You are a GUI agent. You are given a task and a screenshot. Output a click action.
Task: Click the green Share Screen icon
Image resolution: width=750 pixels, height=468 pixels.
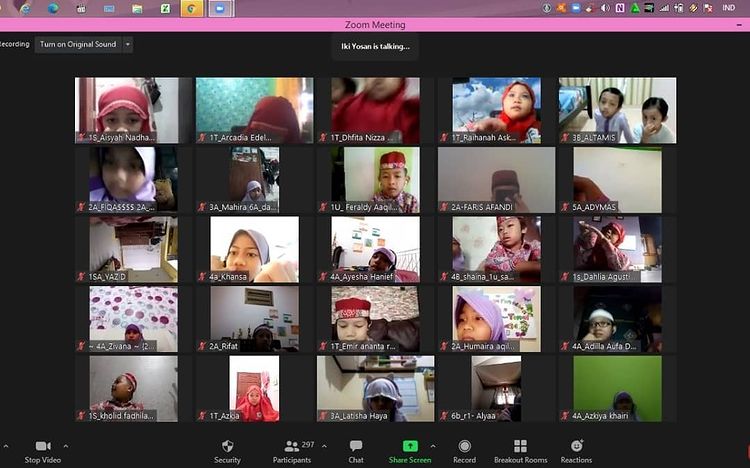pos(410,446)
